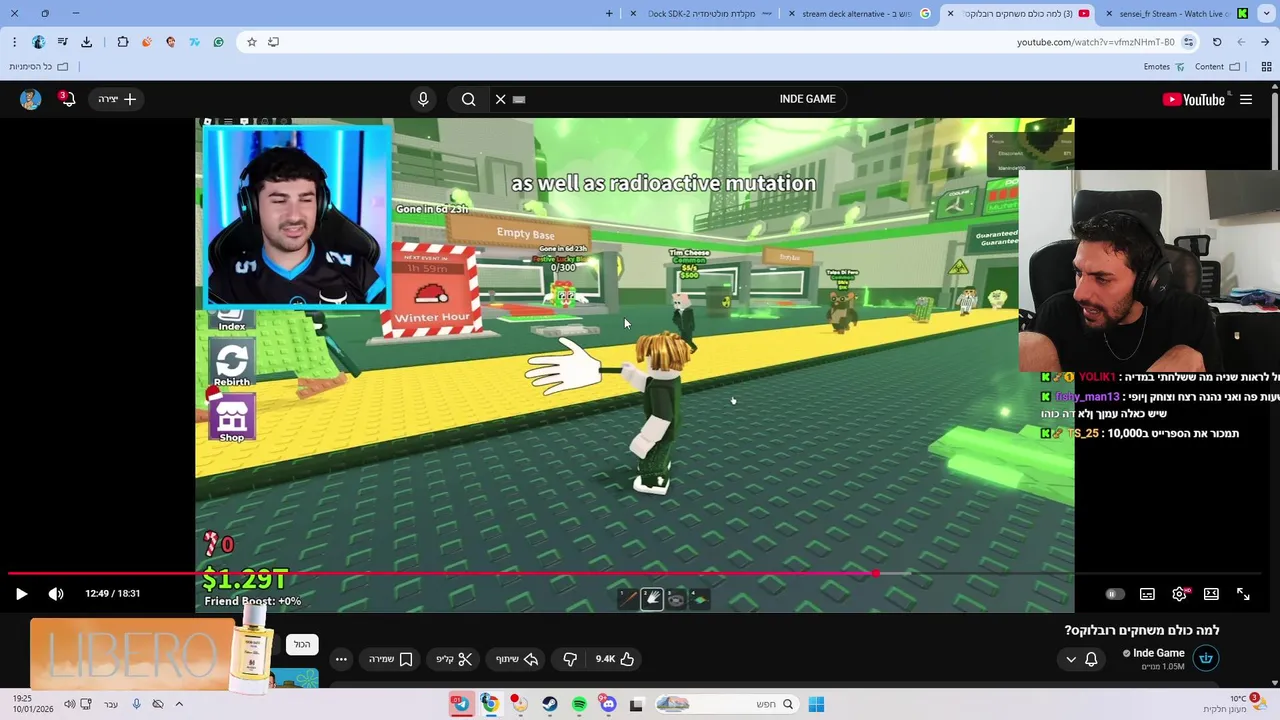
Task: Dislike the video
Action: click(x=570, y=659)
